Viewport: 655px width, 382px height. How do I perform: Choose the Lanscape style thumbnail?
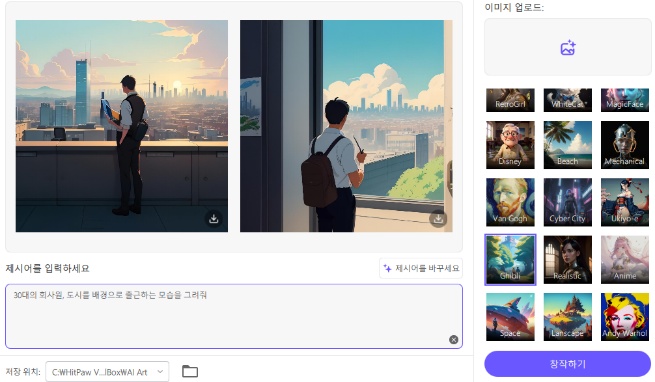[567, 317]
